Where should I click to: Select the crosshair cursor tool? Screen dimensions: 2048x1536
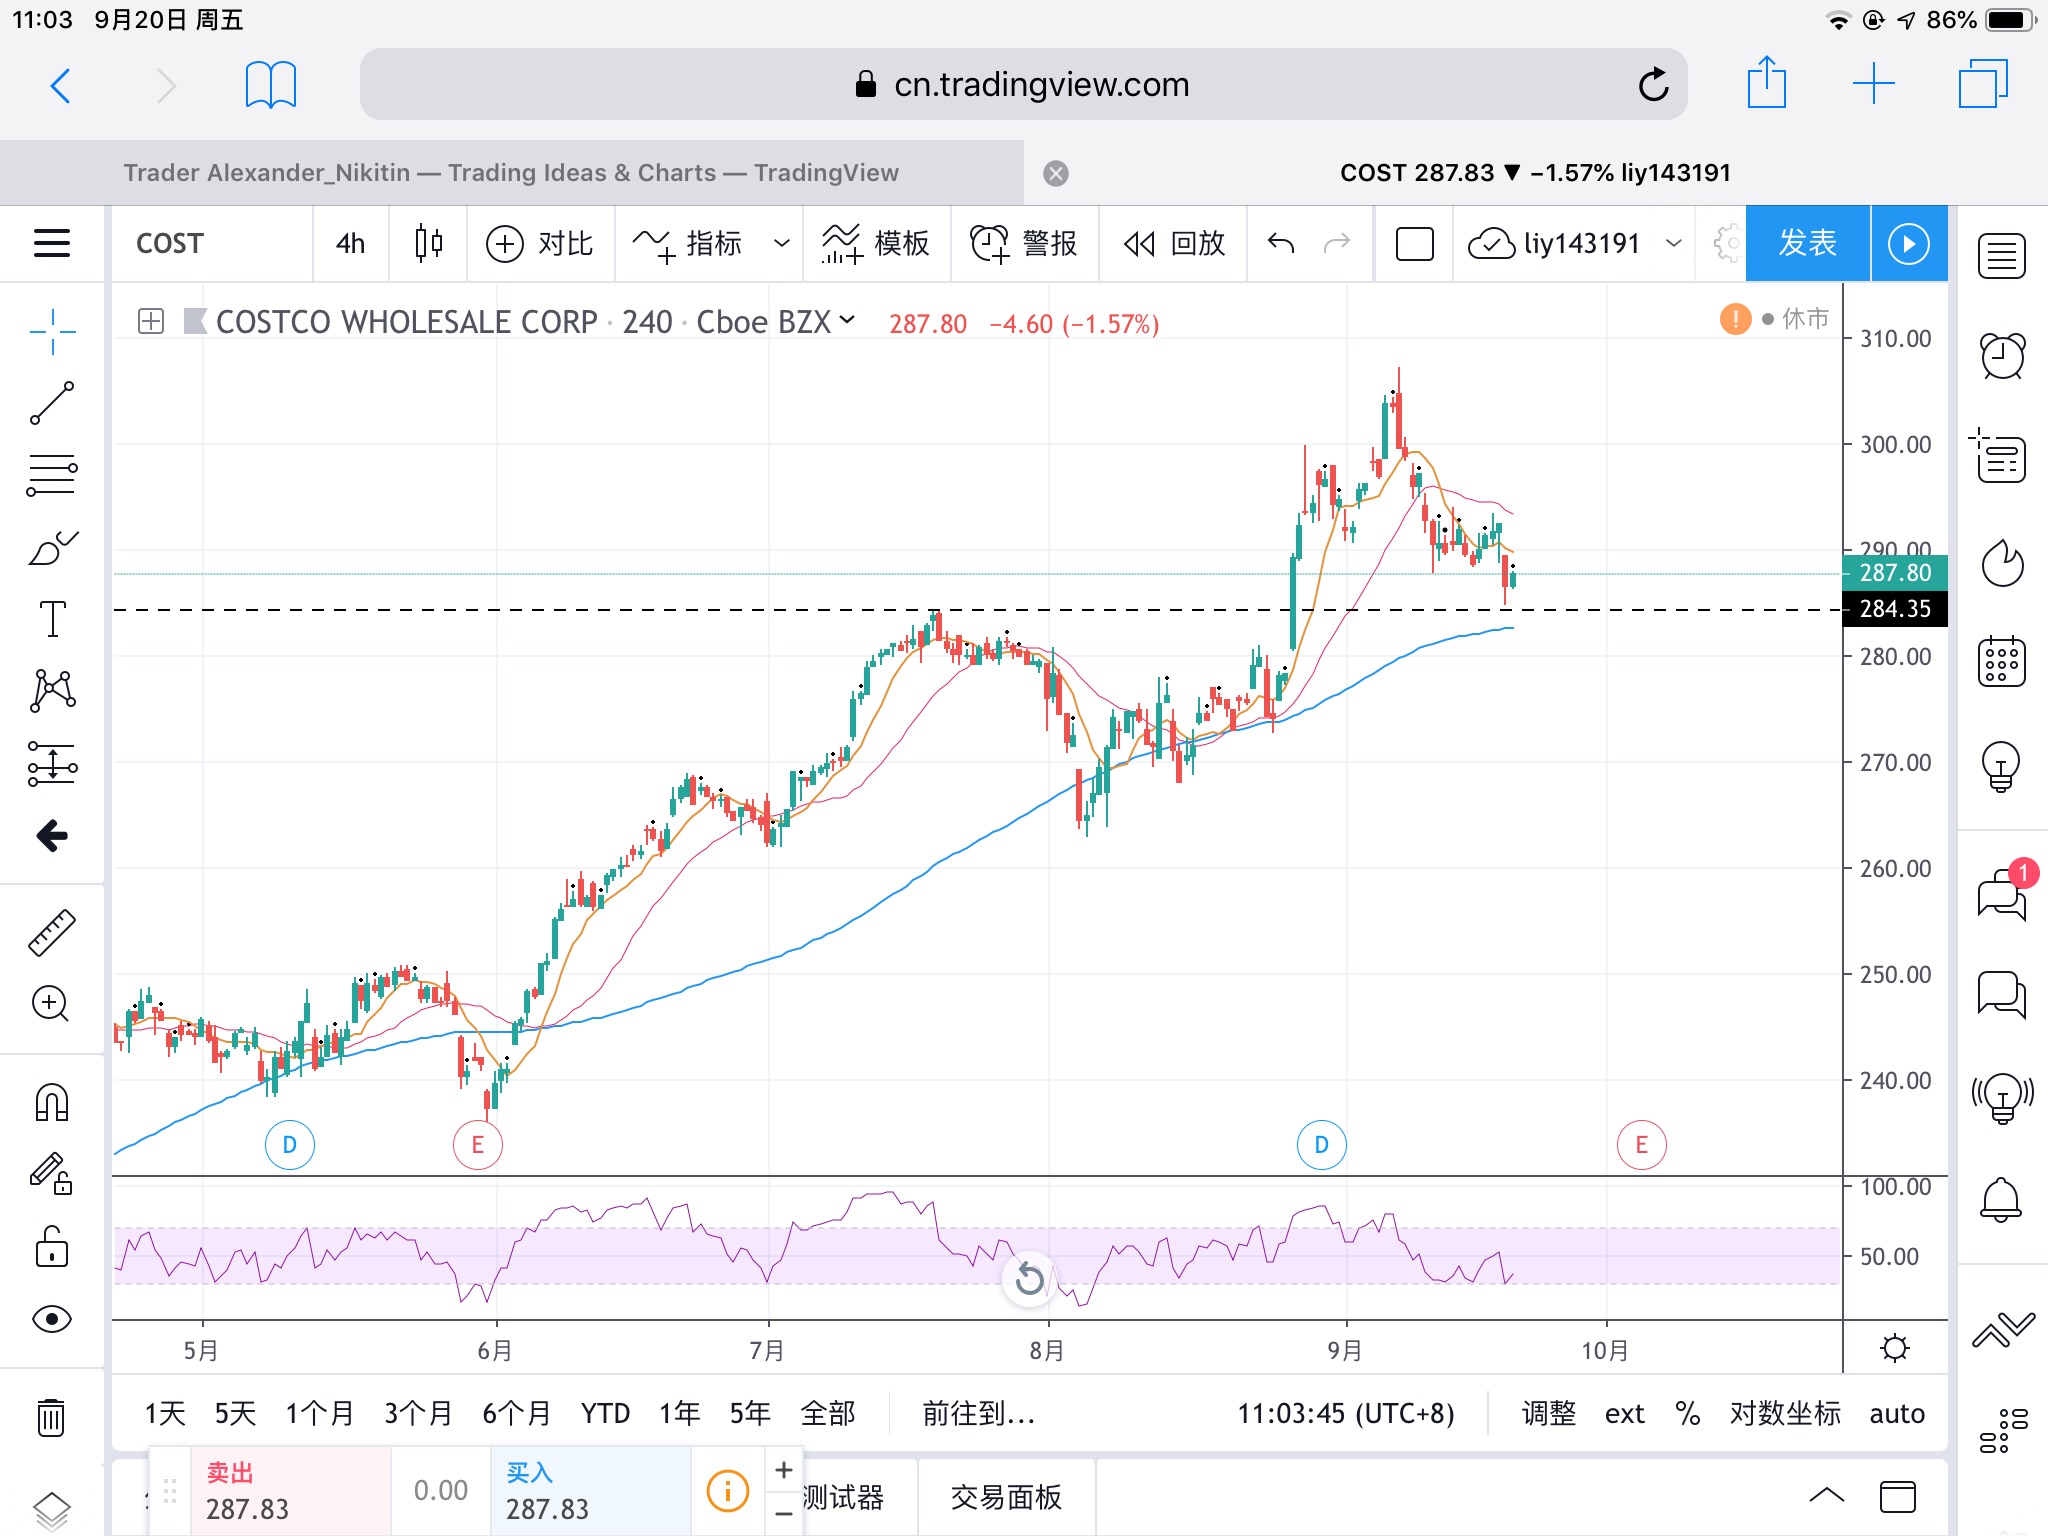tap(52, 331)
